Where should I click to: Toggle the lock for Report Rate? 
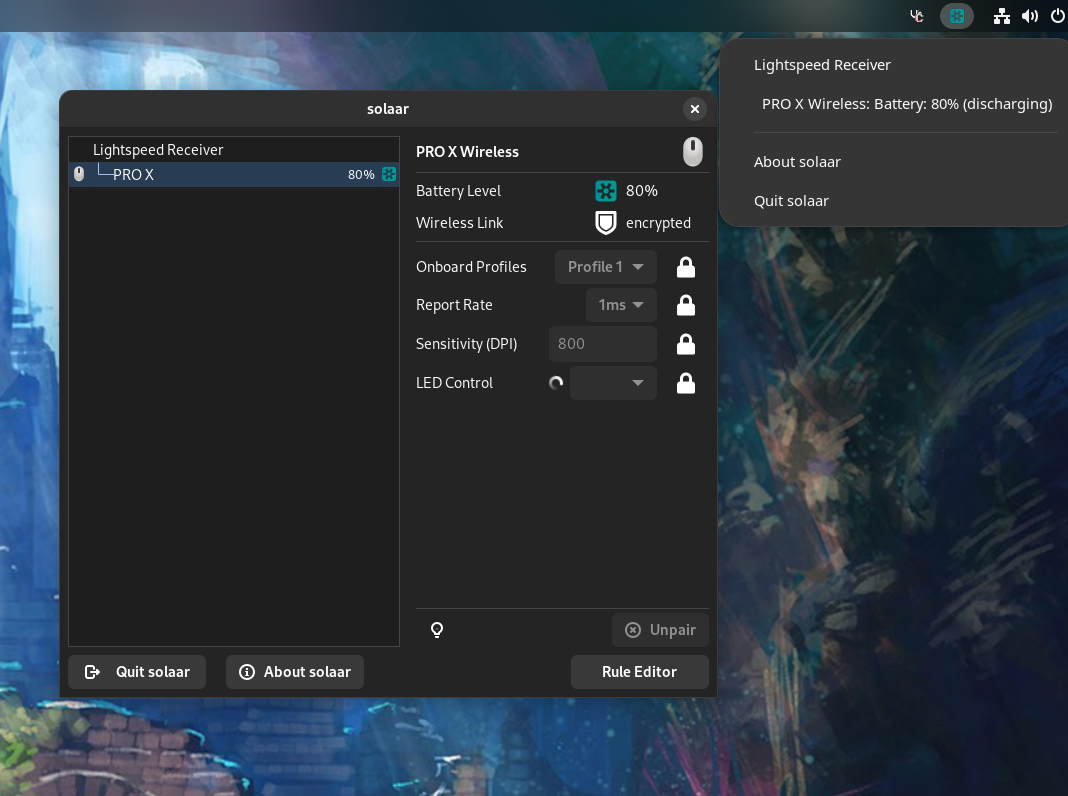point(686,305)
